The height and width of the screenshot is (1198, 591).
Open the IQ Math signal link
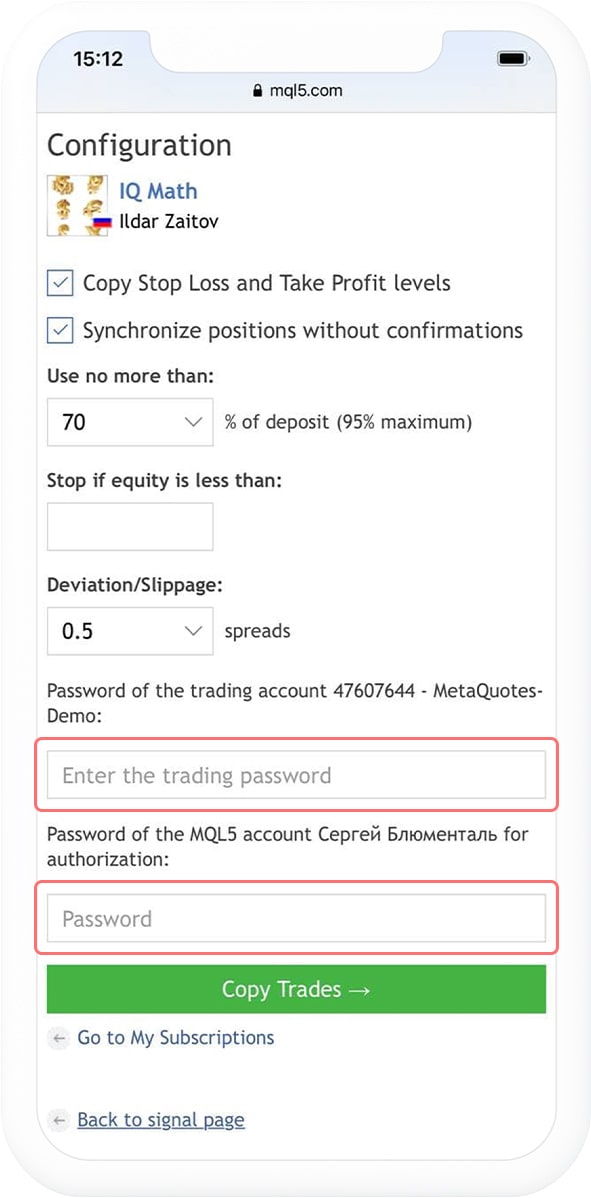(x=158, y=191)
